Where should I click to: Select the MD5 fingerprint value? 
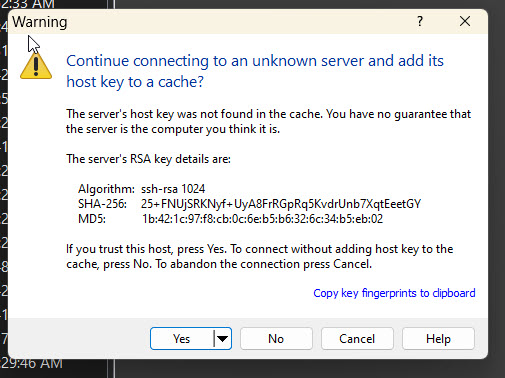click(262, 219)
